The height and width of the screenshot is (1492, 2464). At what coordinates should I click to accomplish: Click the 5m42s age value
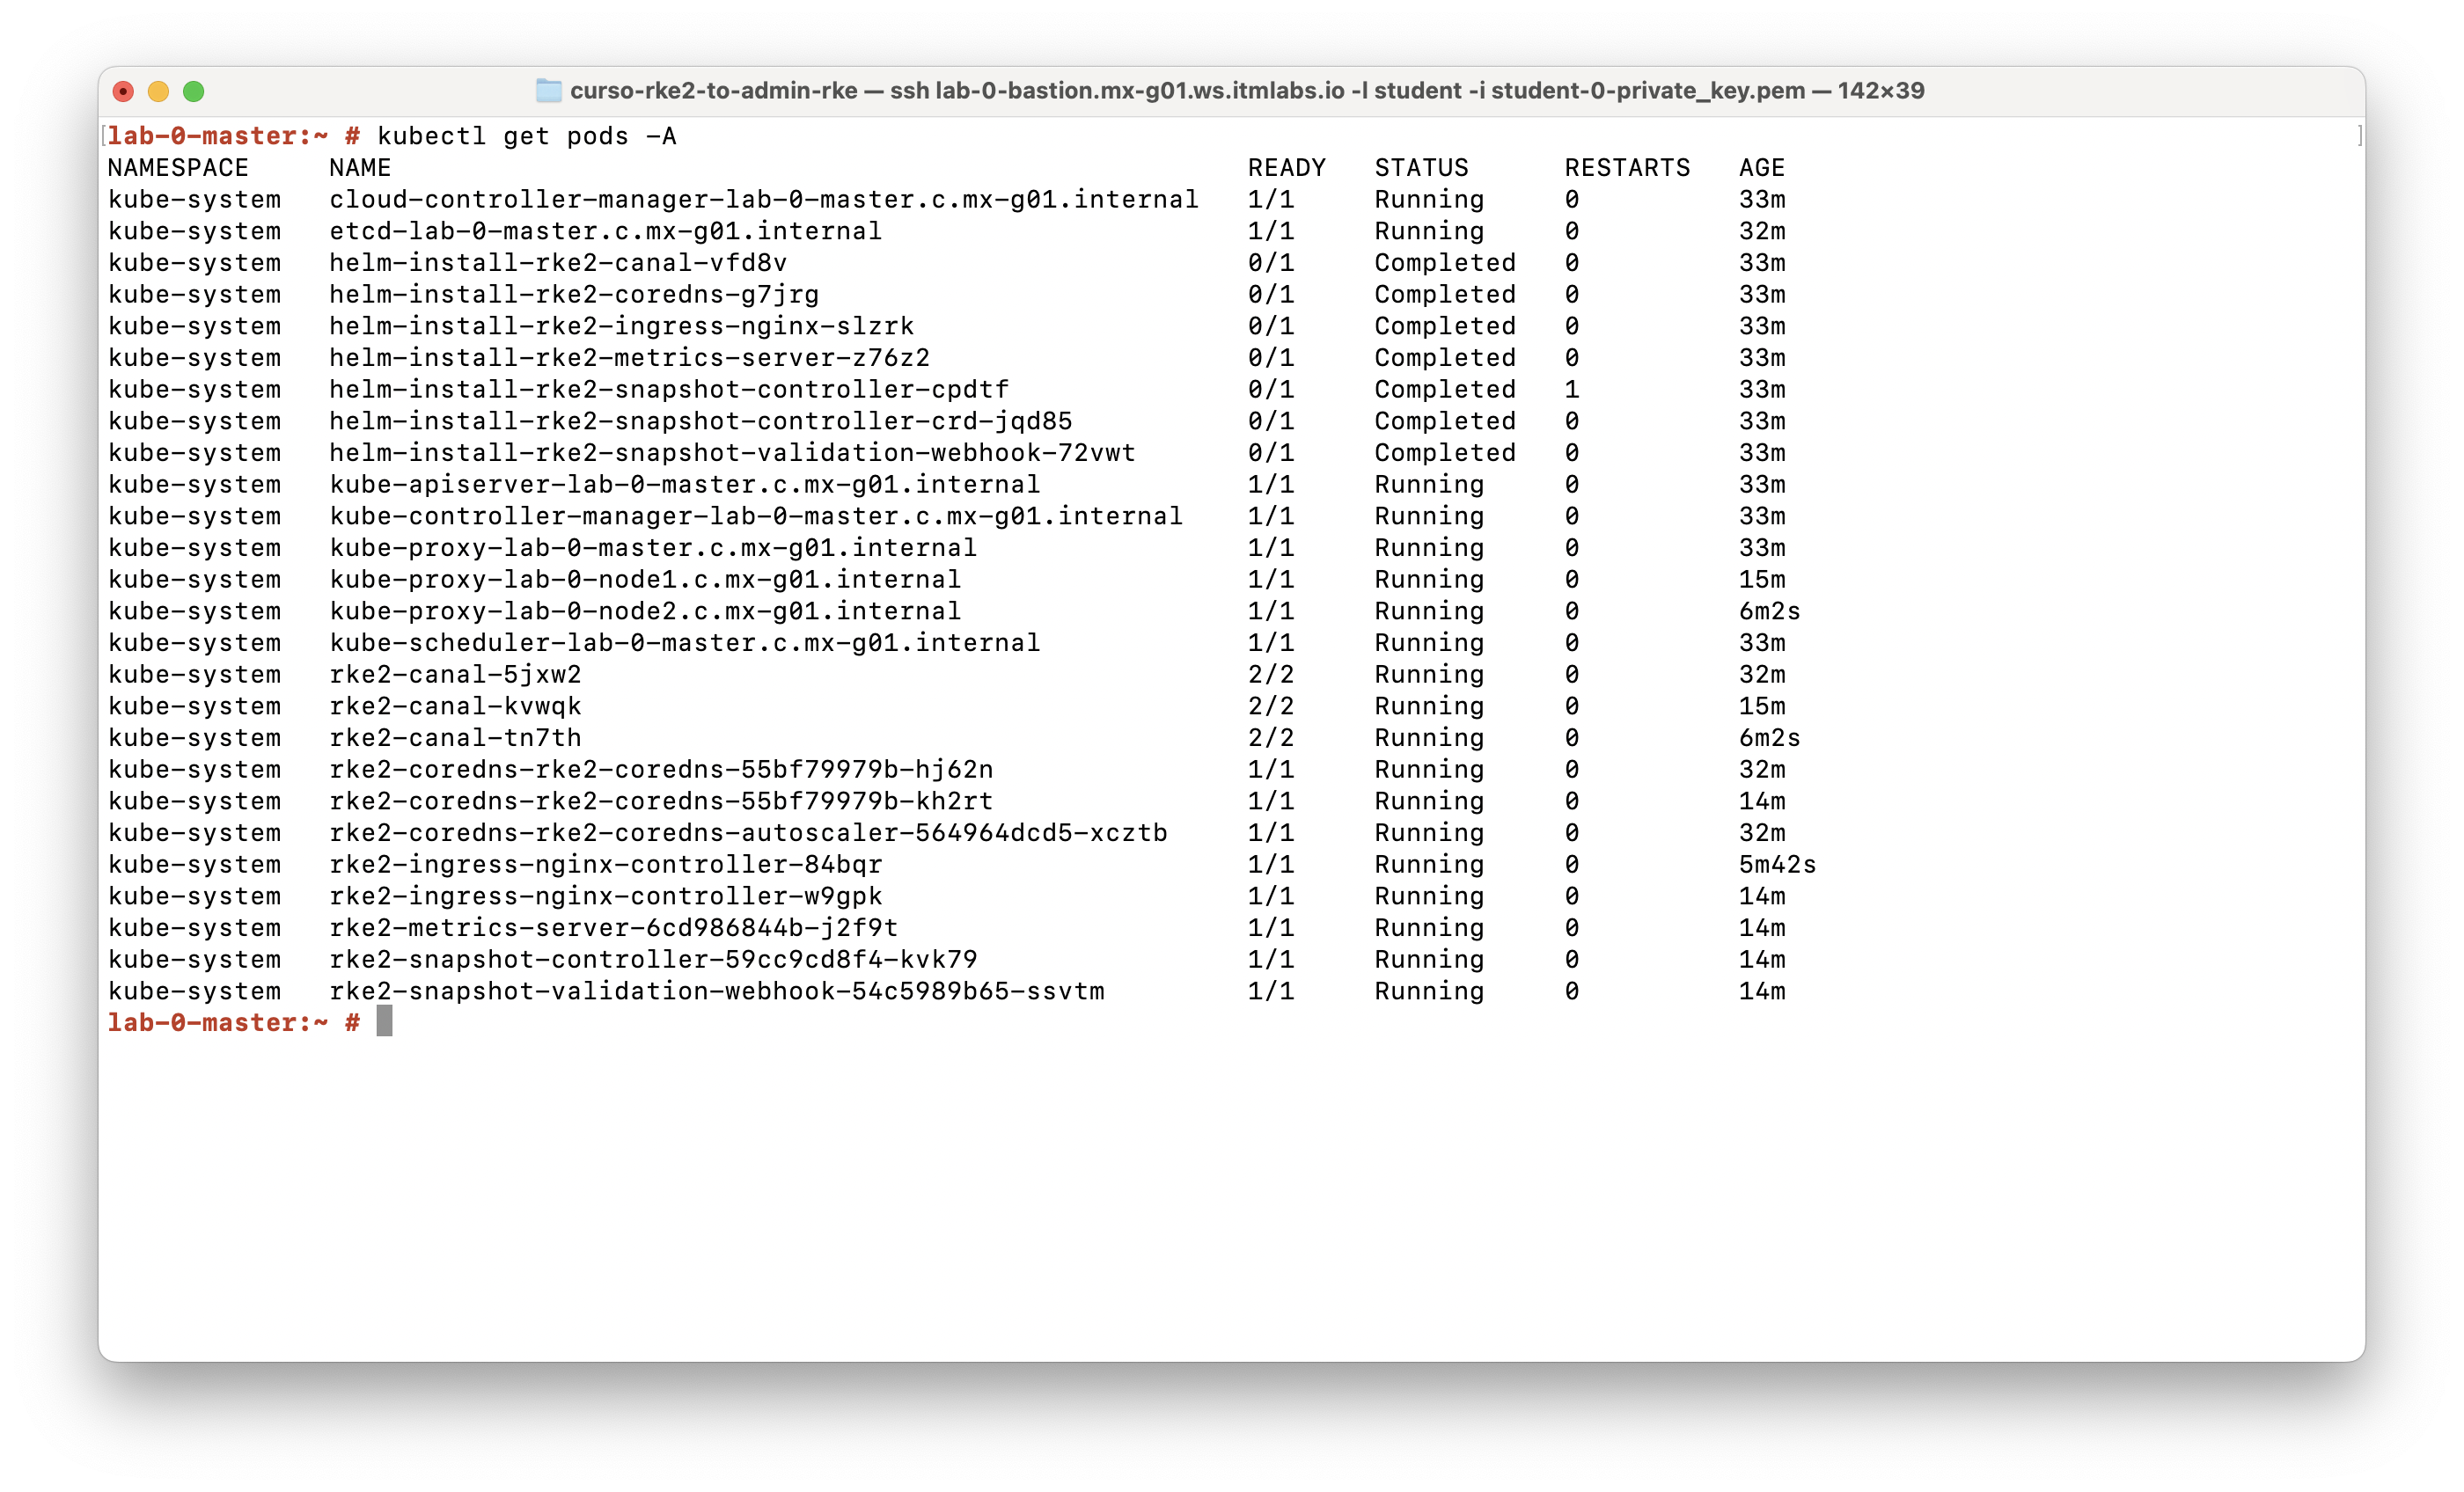point(1776,865)
